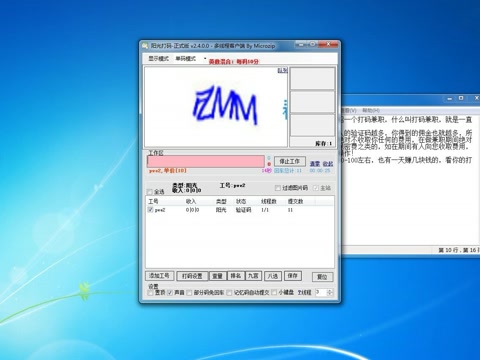Click the 保存 button
The image size is (480, 360).
[292, 276]
